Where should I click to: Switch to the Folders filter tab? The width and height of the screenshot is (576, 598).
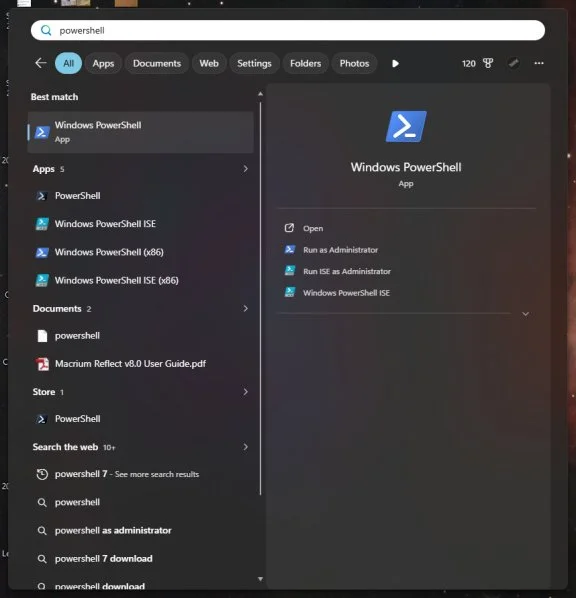click(306, 63)
